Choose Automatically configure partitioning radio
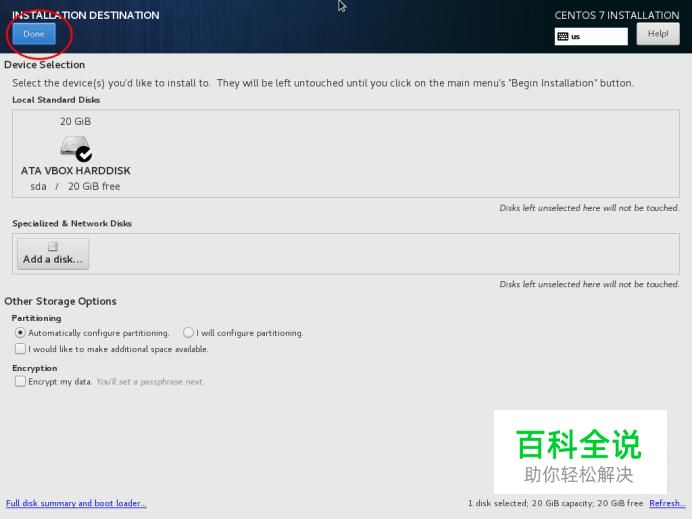The width and height of the screenshot is (692, 519). [20, 332]
